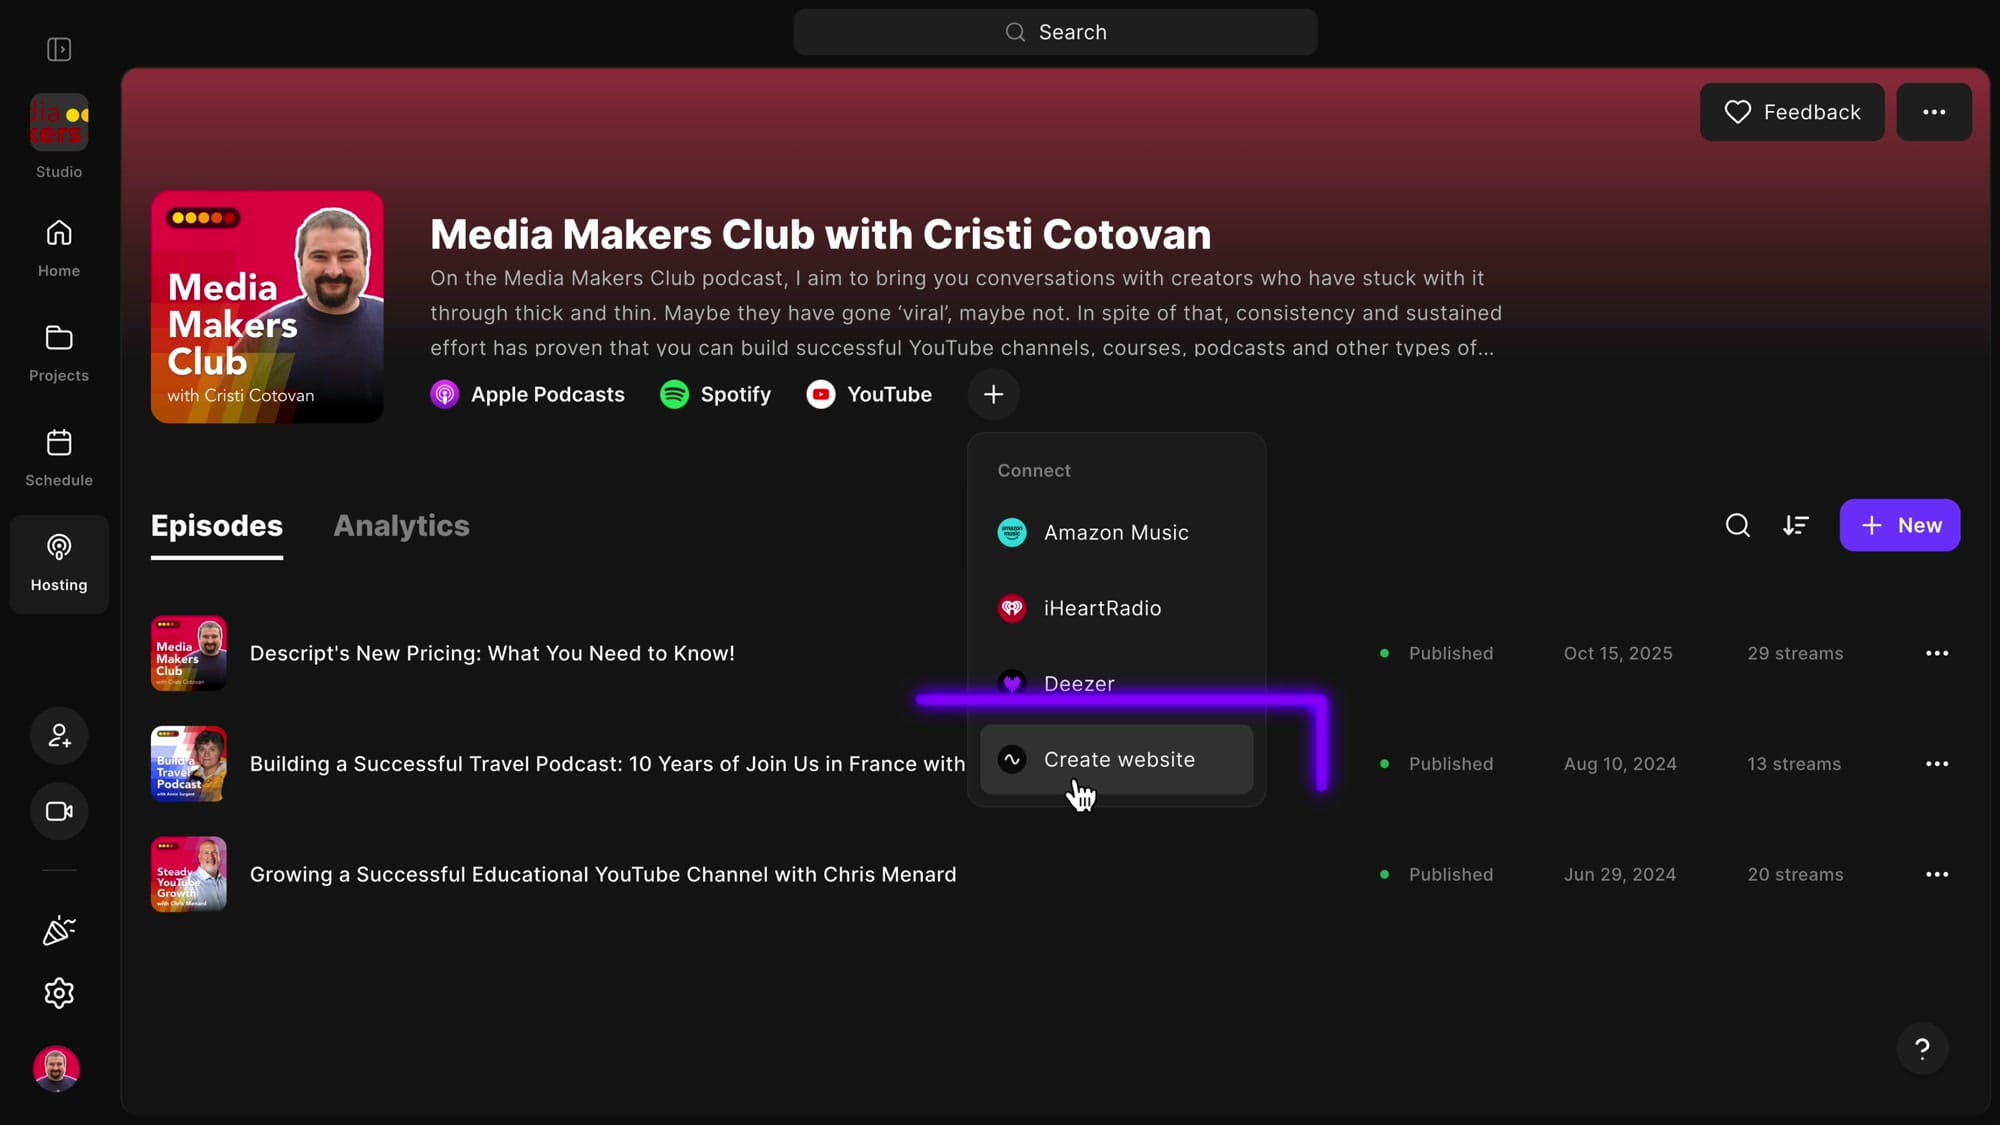
Task: Start a video recording via camera icon
Action: coord(58,811)
